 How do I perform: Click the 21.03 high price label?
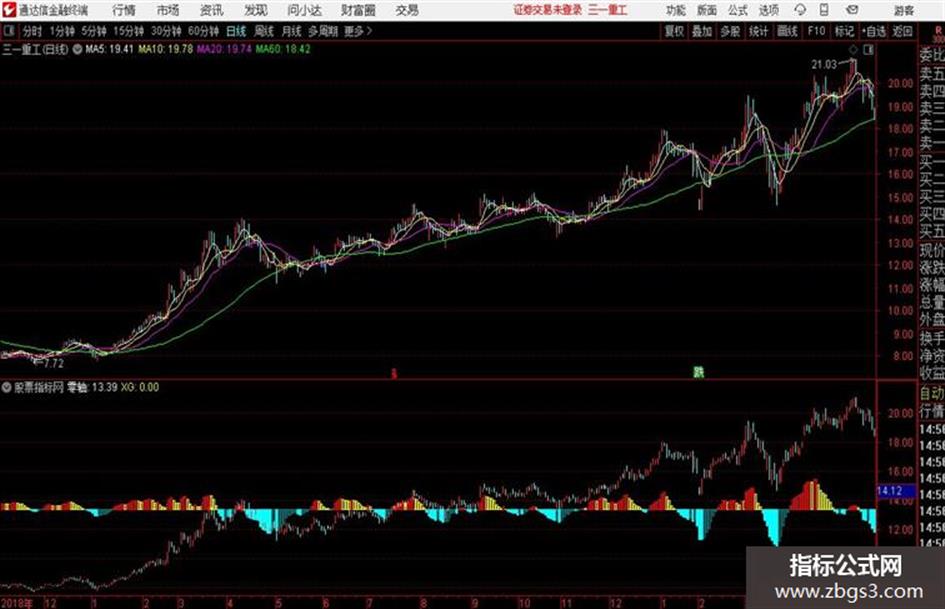tap(824, 65)
